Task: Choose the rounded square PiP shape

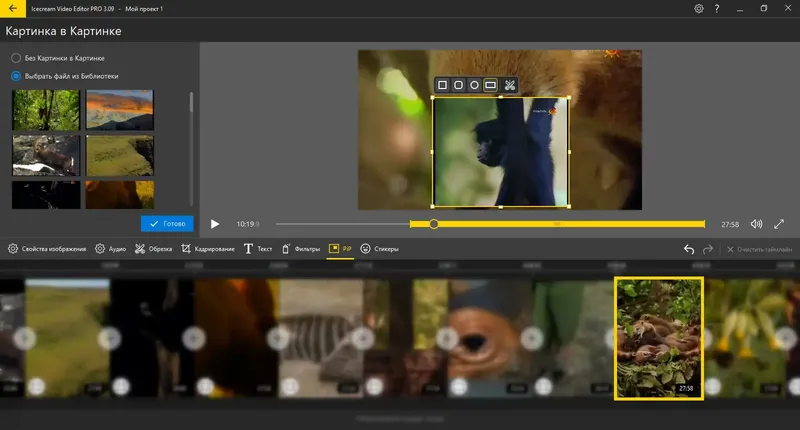Action: point(458,85)
